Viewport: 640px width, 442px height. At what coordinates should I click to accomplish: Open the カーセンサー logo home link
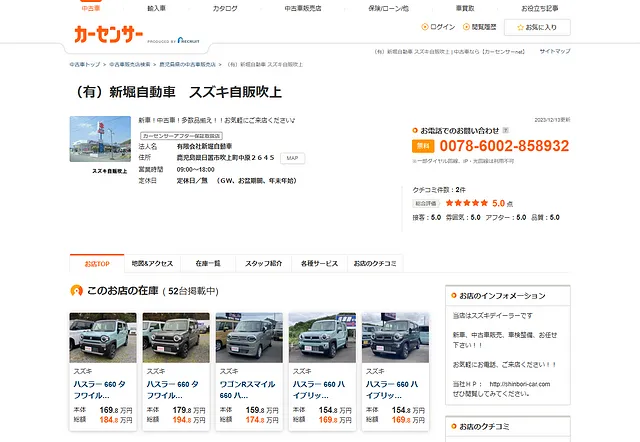(109, 34)
